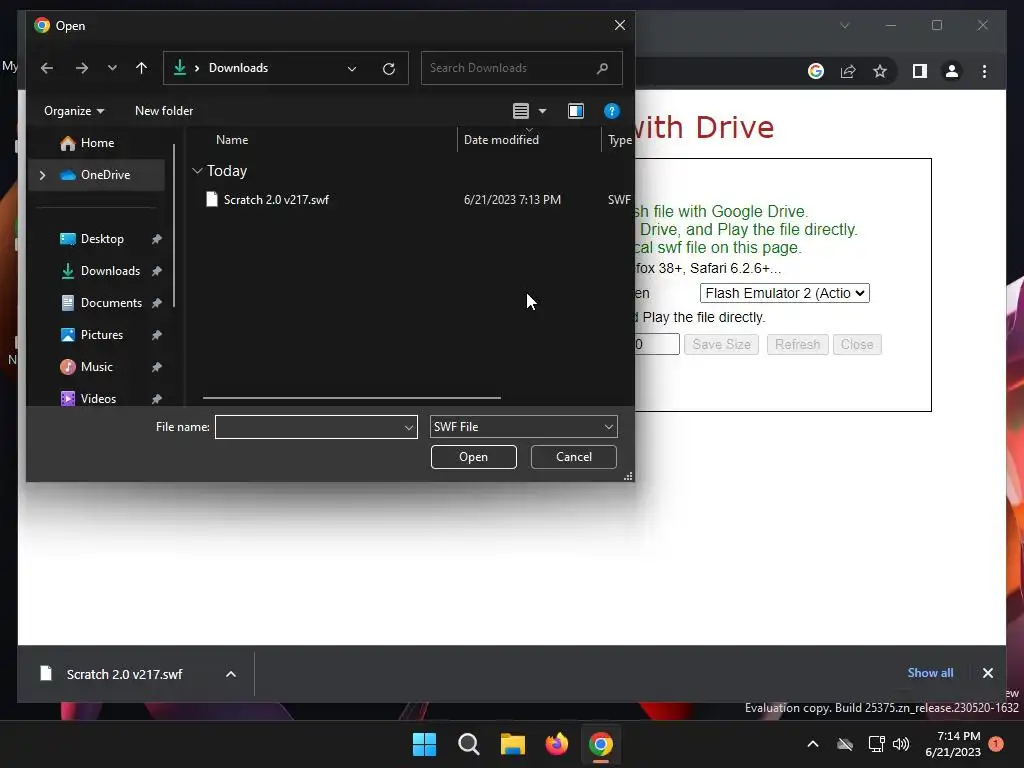Screen dimensions: 1024x768
Task: Open Firefox from taskbar
Action: (556, 744)
